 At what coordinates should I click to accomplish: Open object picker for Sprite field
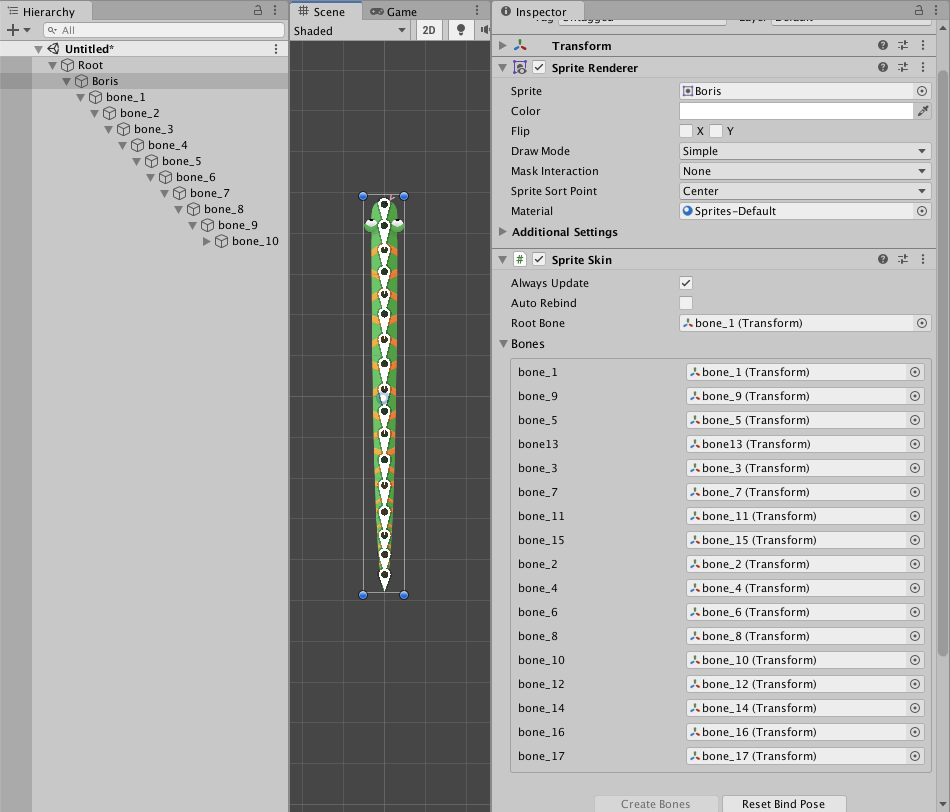[922, 91]
